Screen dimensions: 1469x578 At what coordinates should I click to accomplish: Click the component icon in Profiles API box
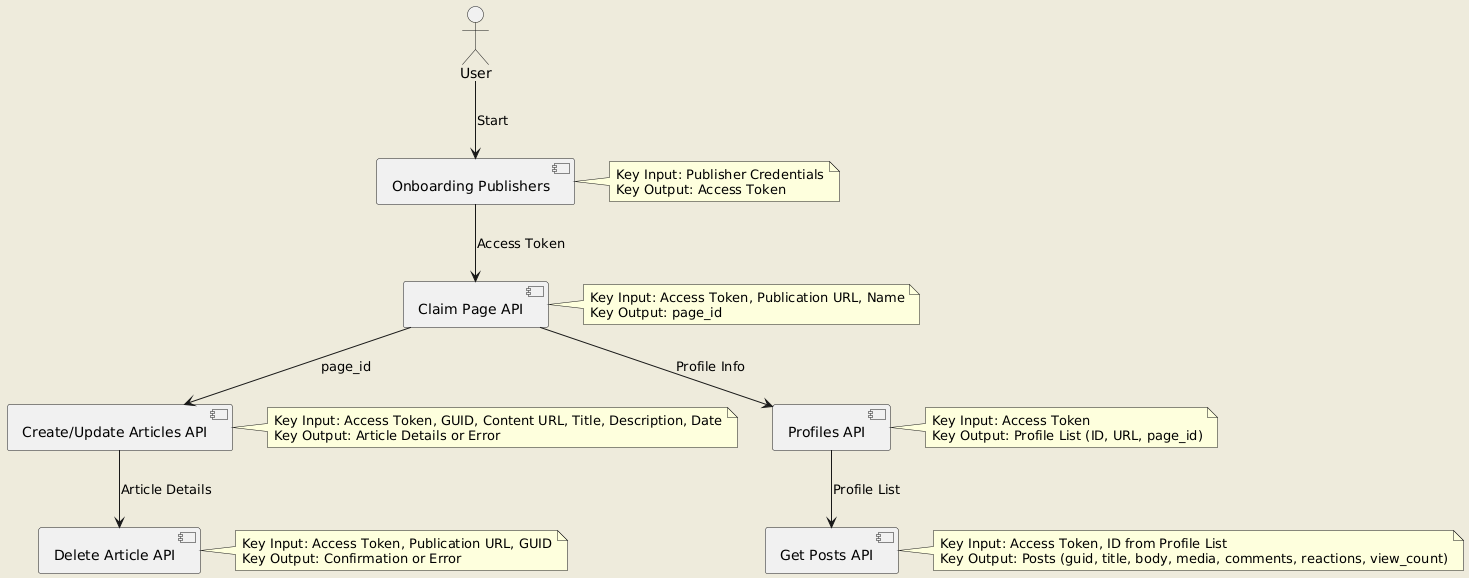click(877, 415)
